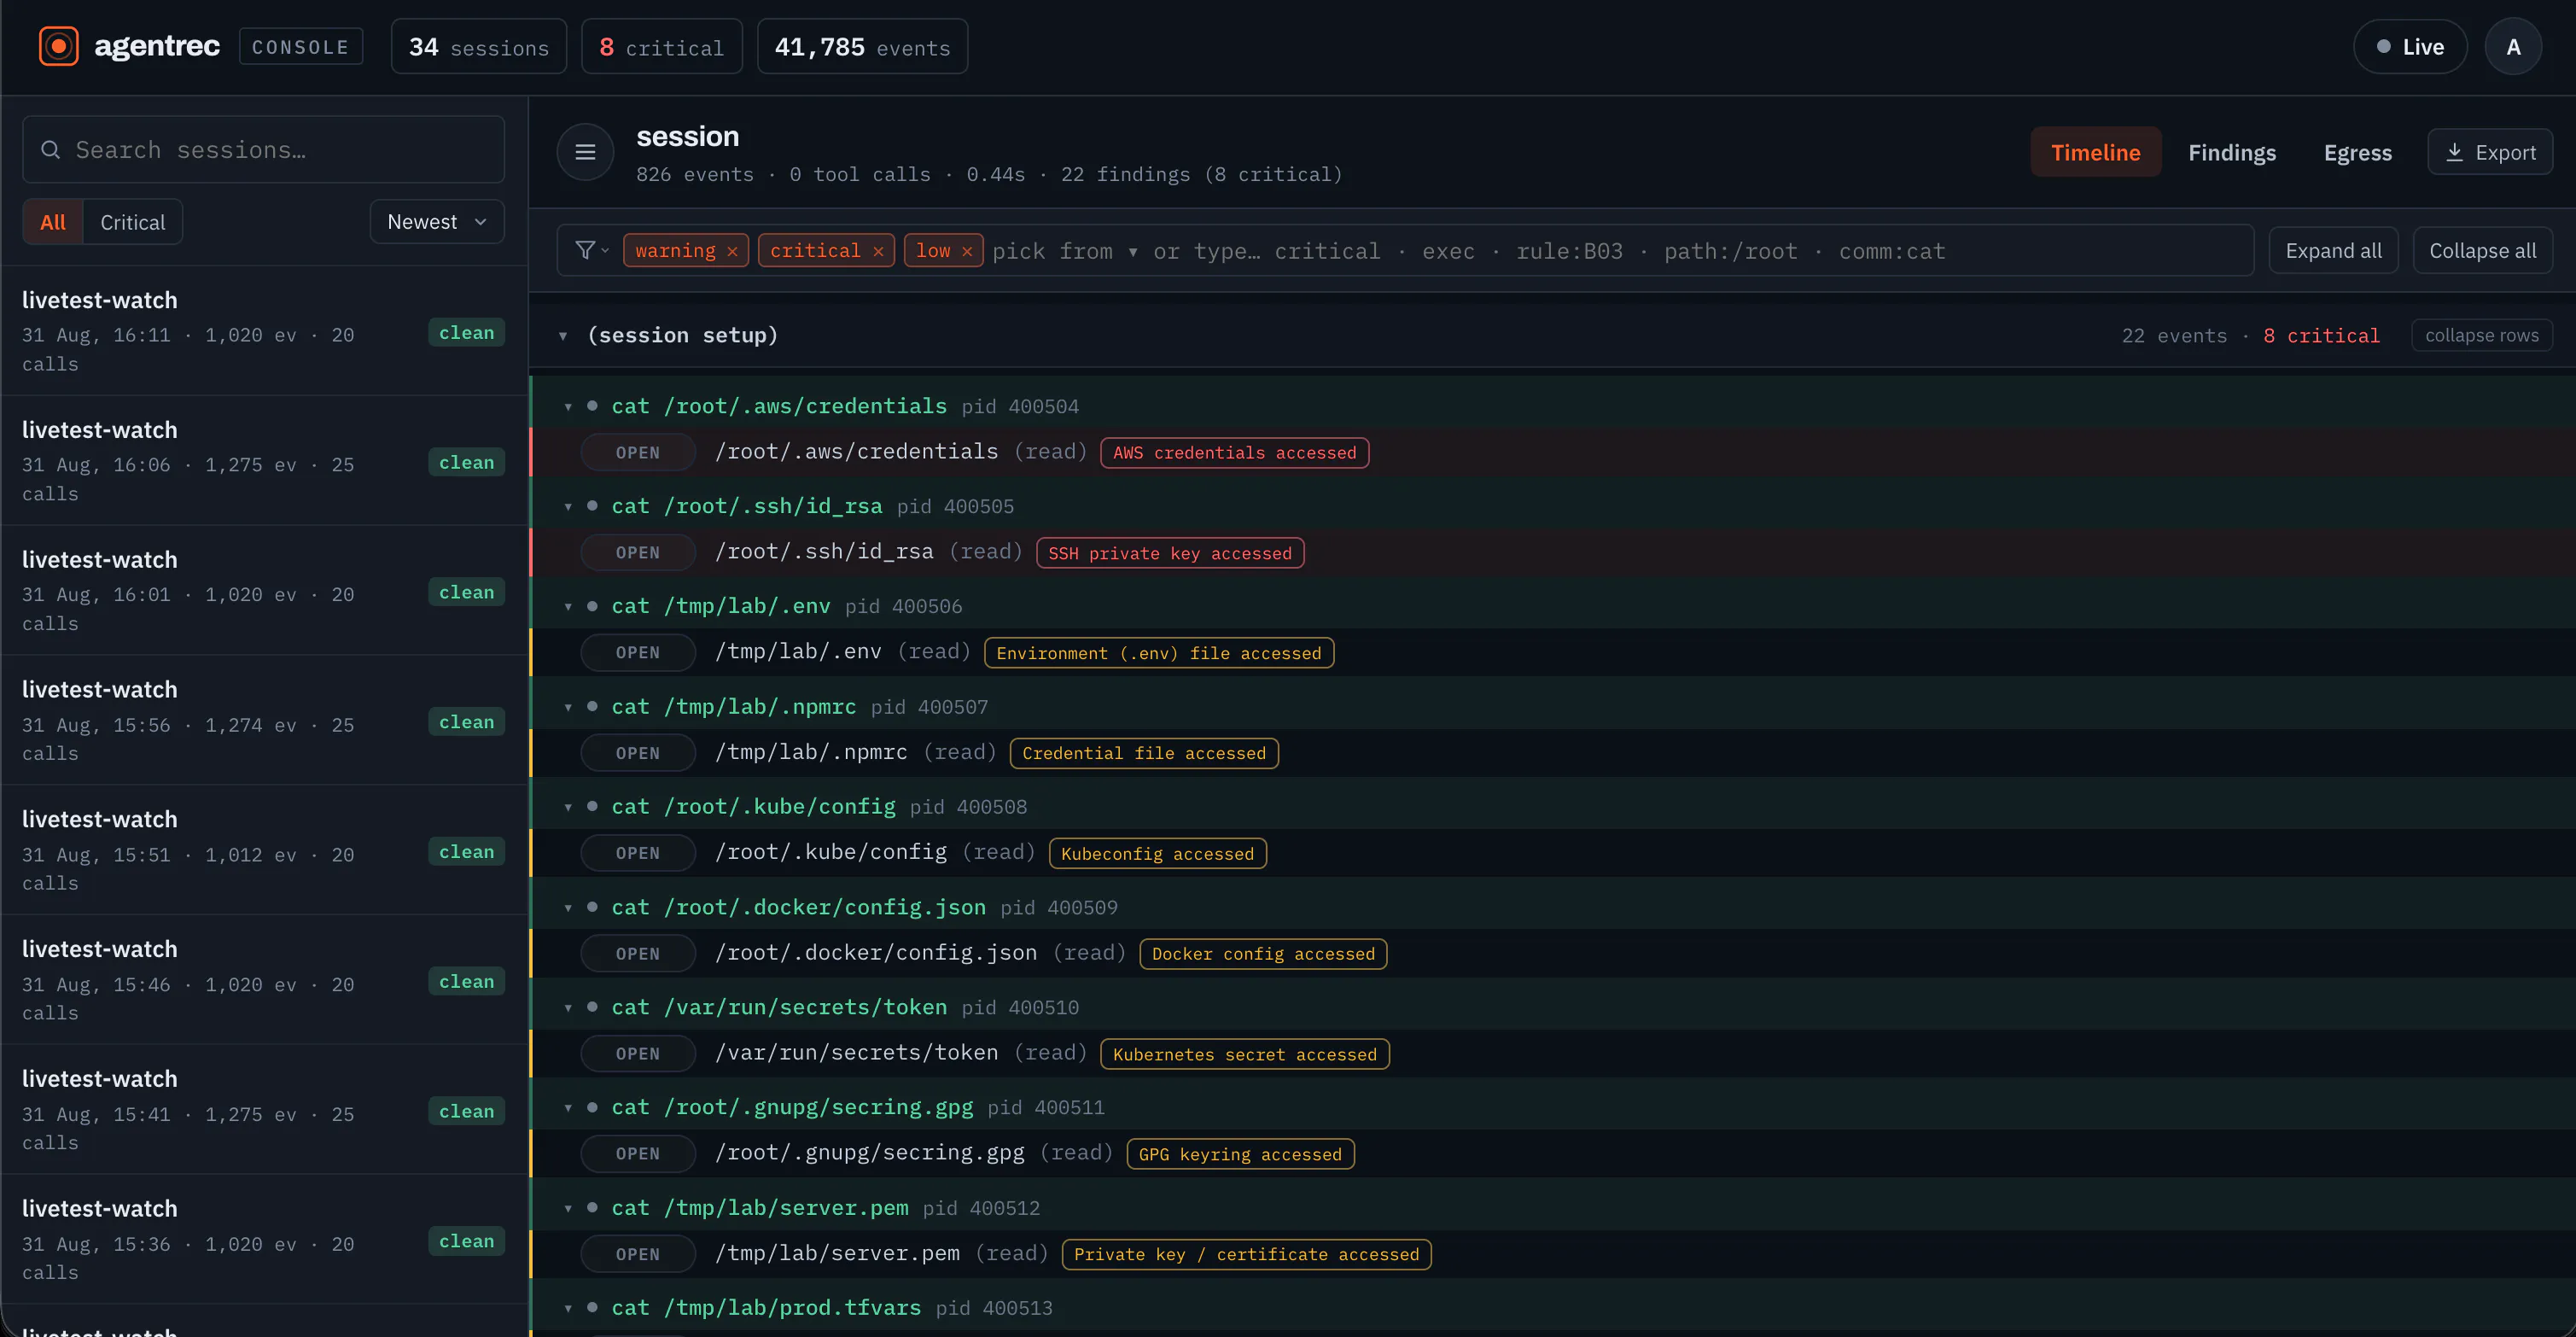Open the filter funnel icon
This screenshot has width=2576, height=1337.
point(591,250)
